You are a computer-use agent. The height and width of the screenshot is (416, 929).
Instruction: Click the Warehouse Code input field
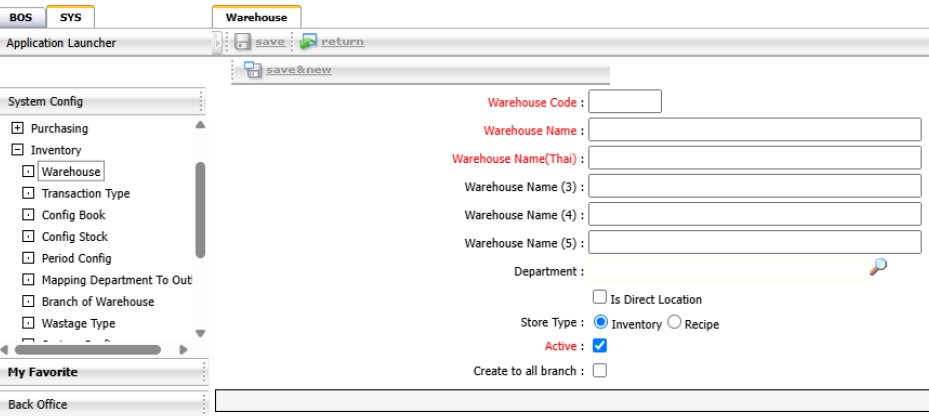(x=625, y=102)
